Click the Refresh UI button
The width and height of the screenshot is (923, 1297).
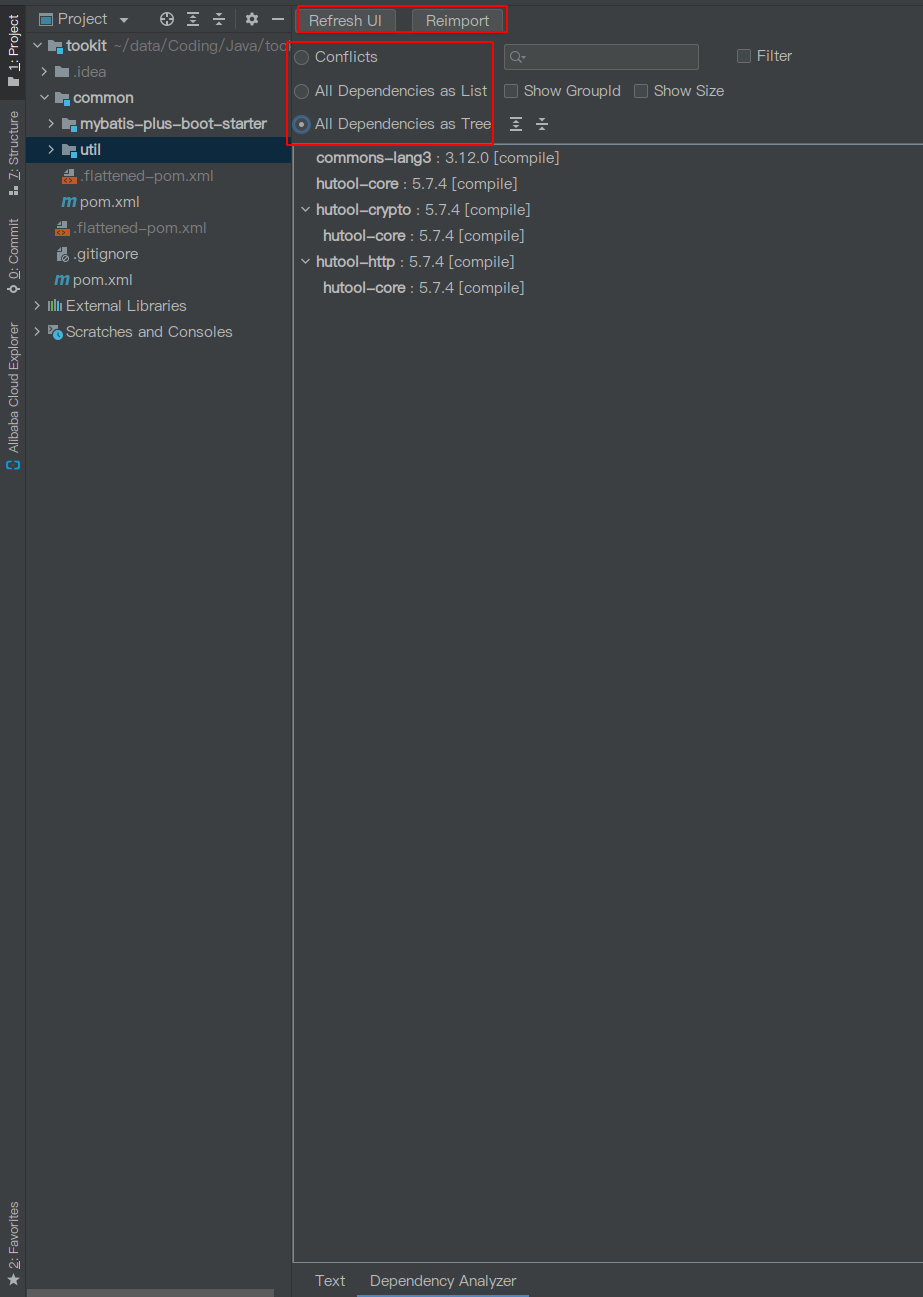tap(345, 21)
